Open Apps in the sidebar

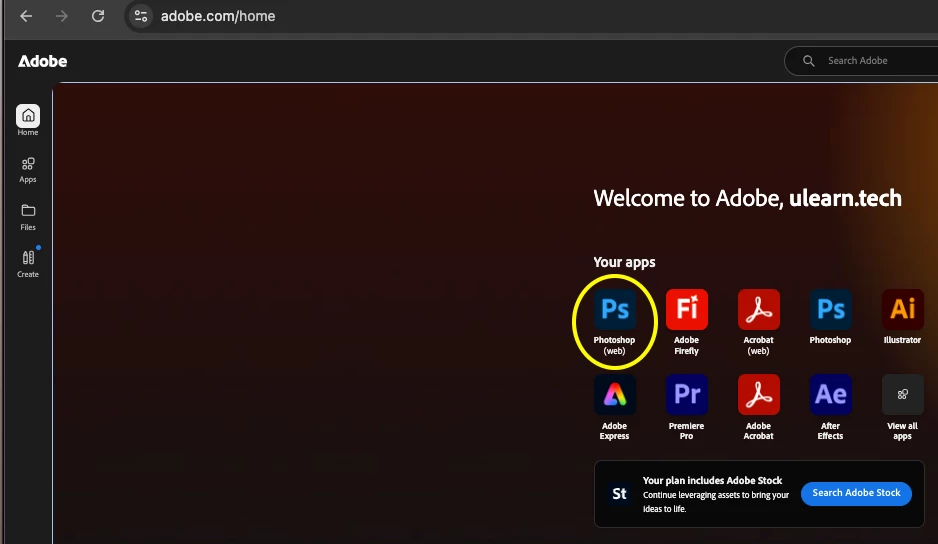28,170
